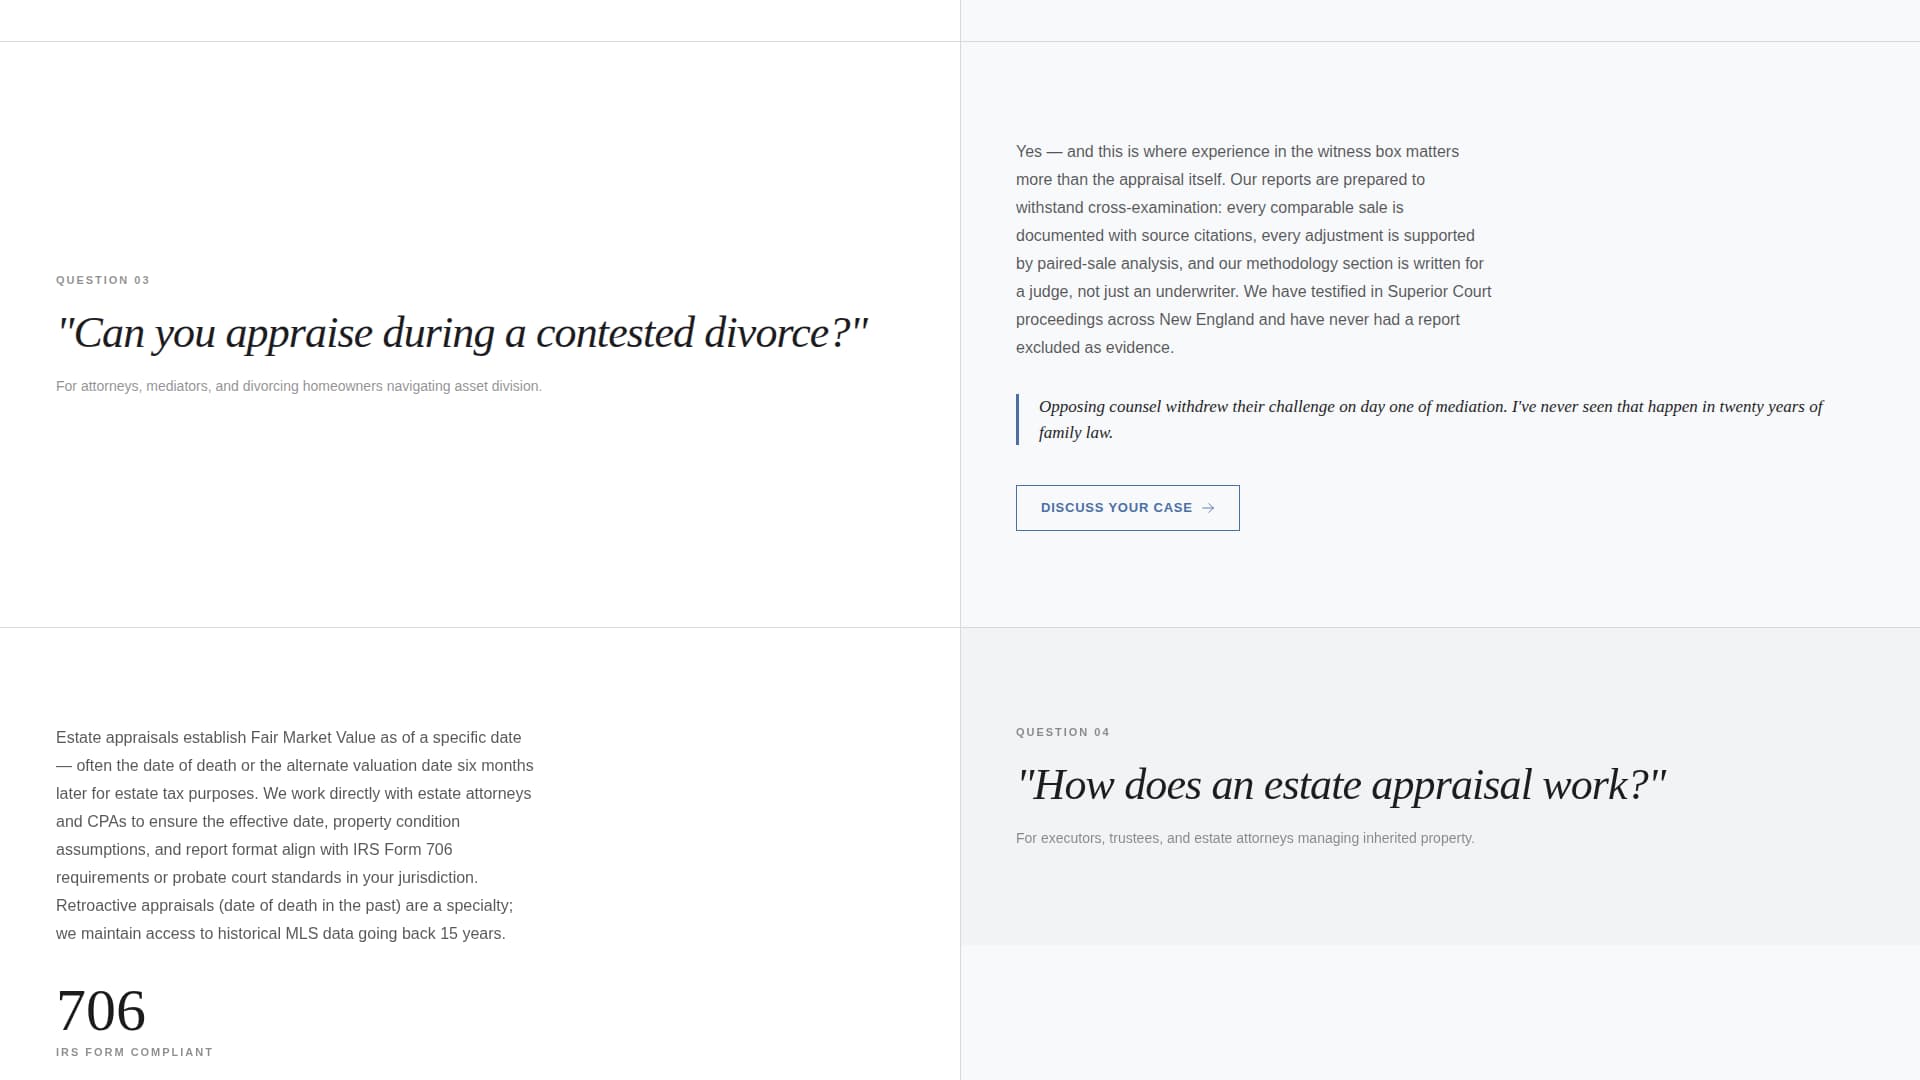1920x1080 pixels.
Task: Open the Question 04 heading about estate appraisal
Action: (1342, 785)
